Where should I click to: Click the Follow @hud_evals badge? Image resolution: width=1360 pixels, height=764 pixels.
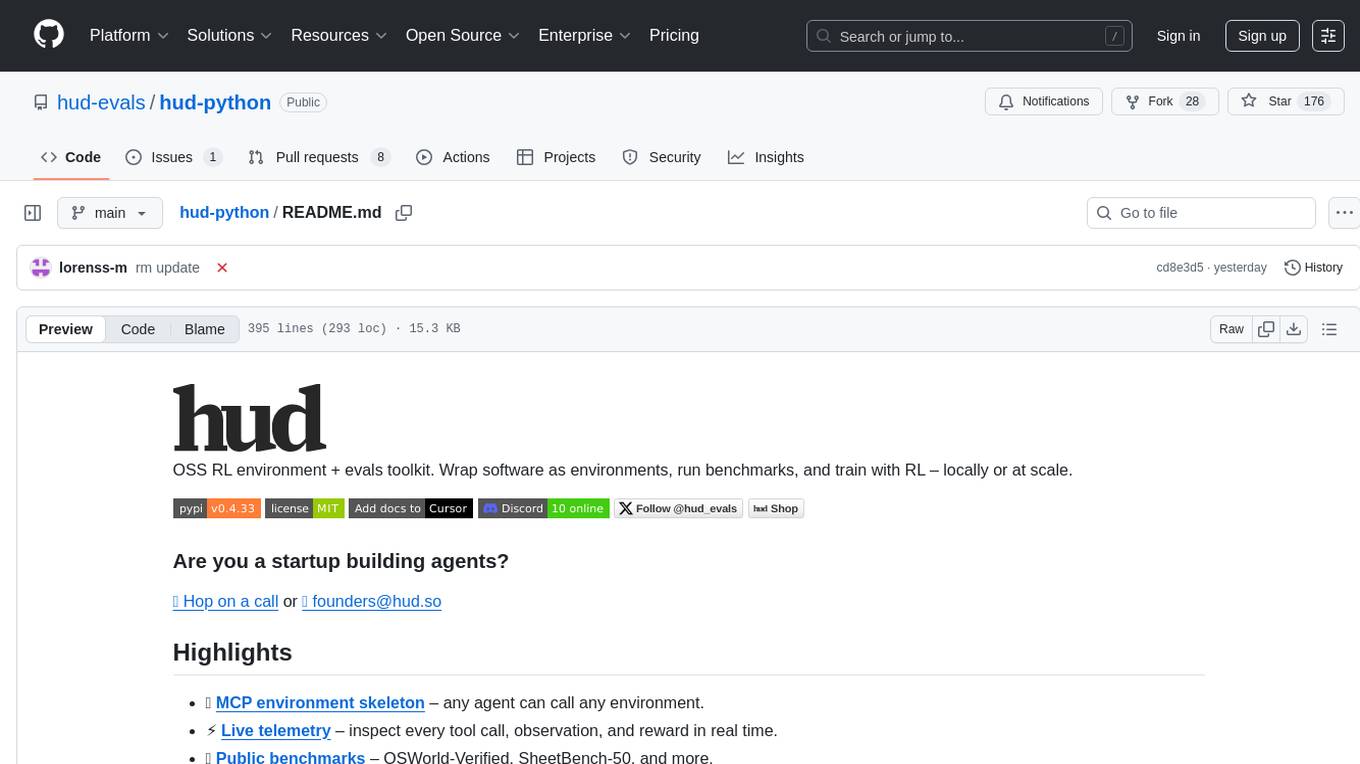(678, 508)
